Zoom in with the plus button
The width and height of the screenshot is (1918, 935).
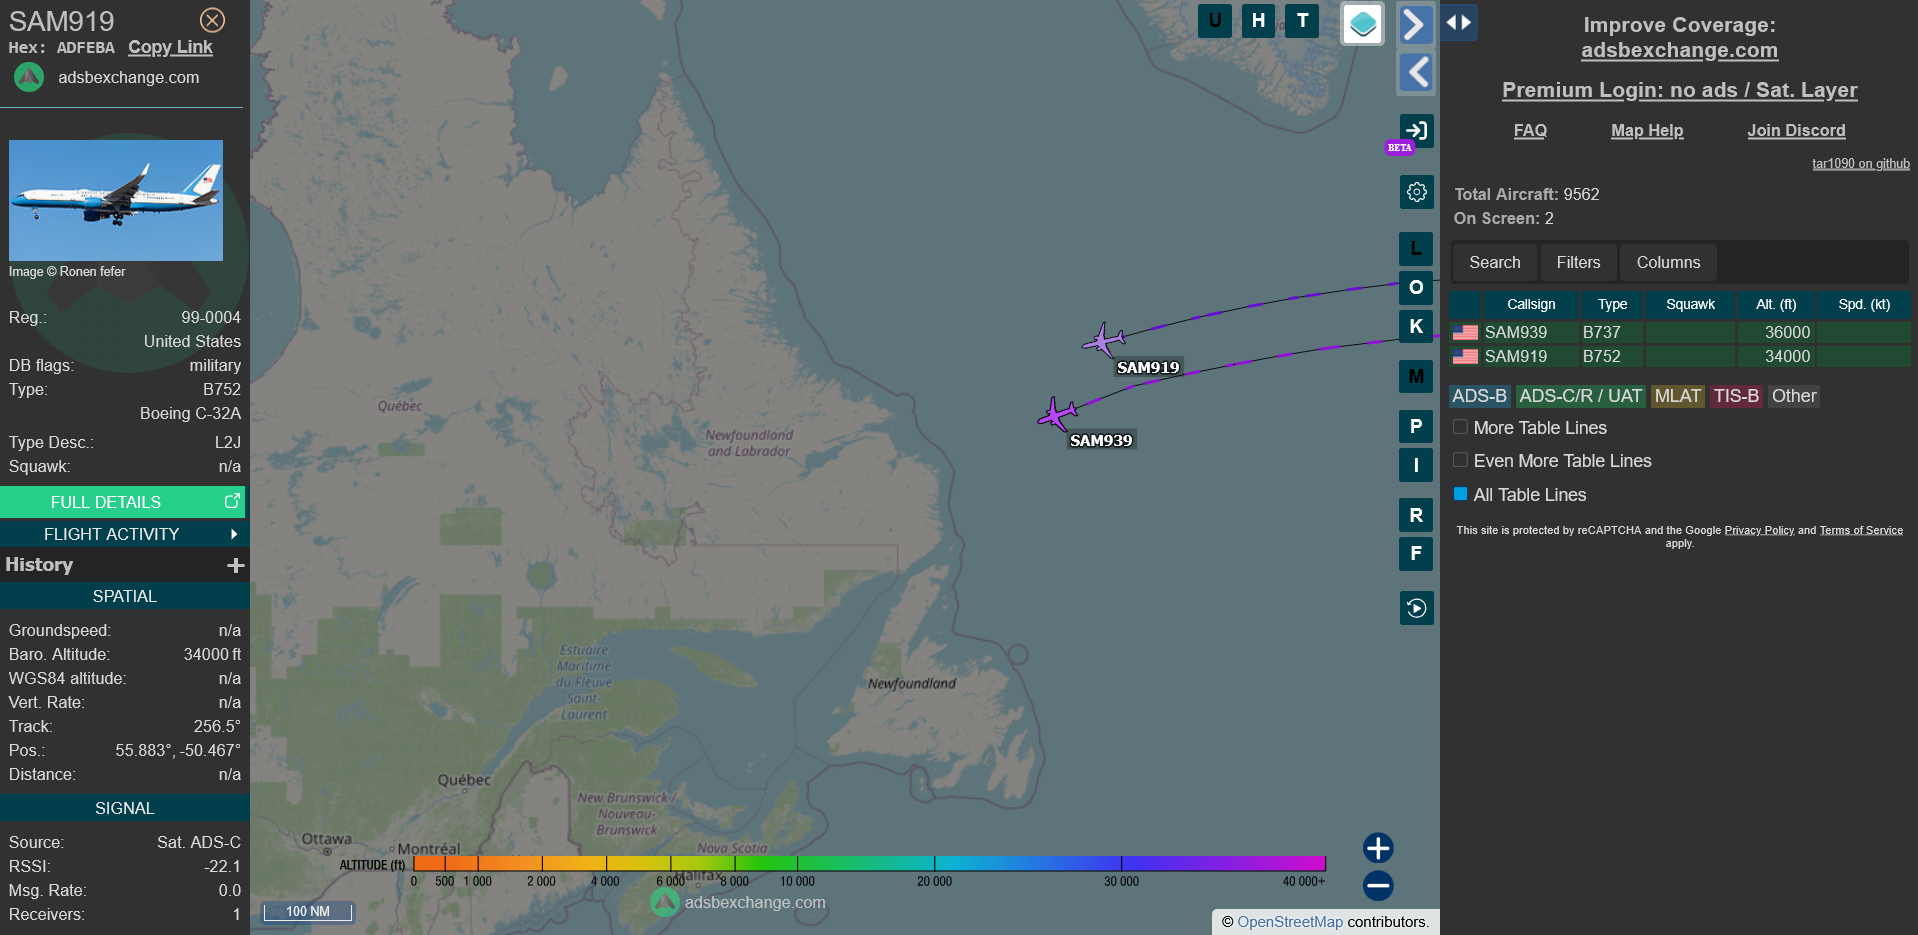(x=1378, y=848)
